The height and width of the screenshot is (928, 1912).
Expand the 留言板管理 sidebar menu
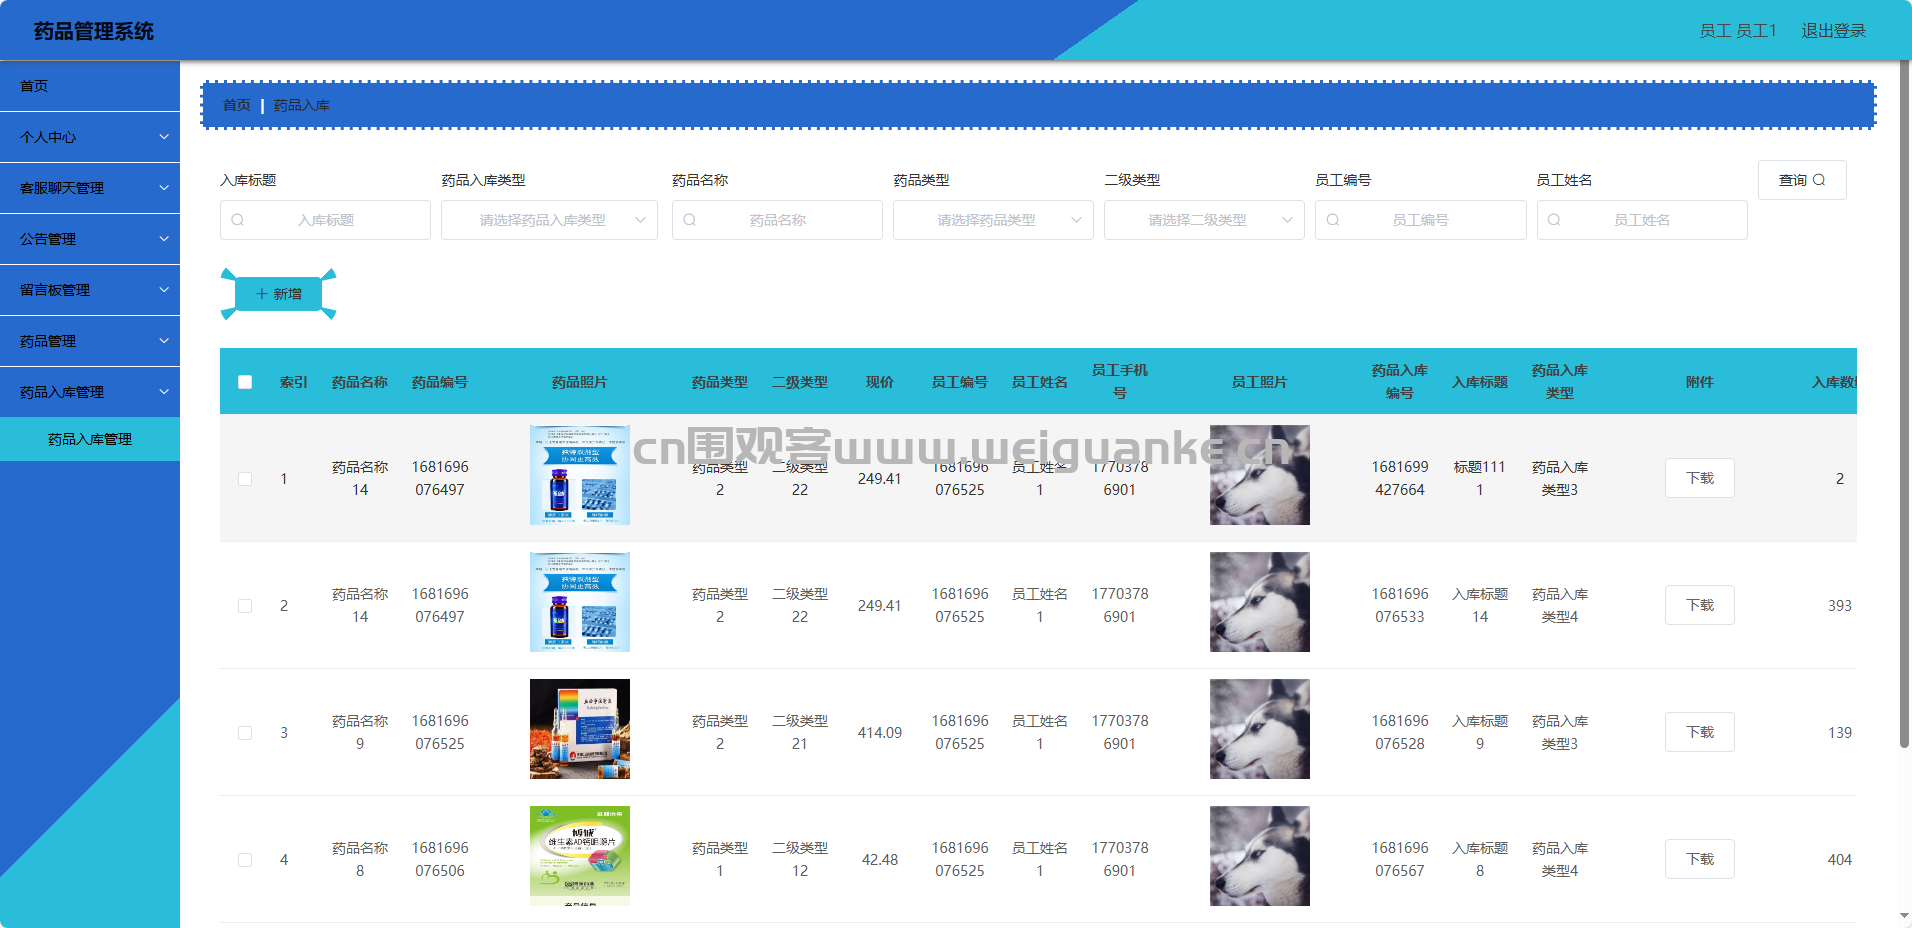click(90, 290)
